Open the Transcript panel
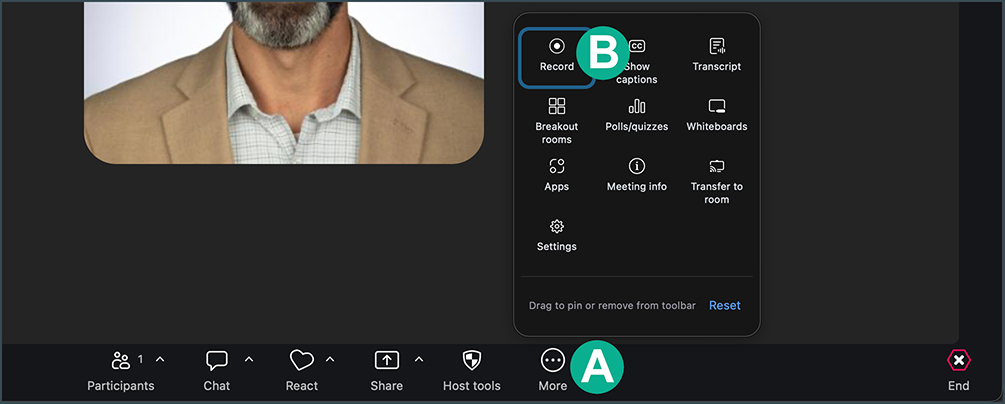 [x=717, y=55]
